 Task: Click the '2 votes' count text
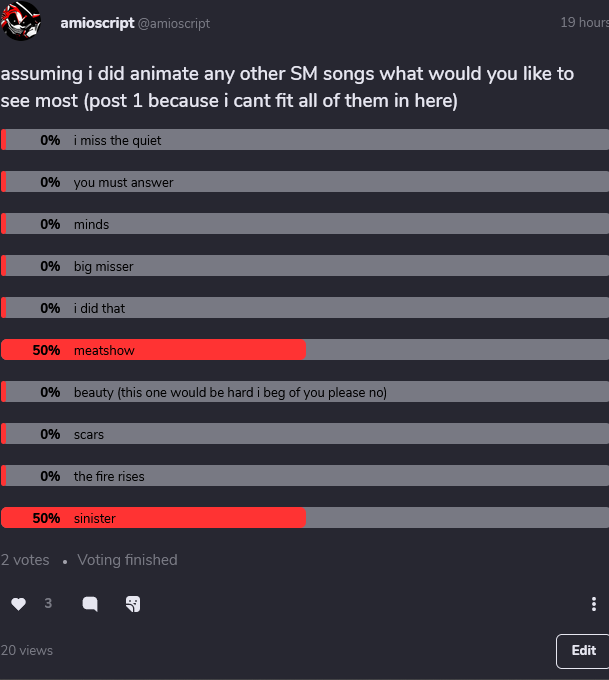(26, 560)
